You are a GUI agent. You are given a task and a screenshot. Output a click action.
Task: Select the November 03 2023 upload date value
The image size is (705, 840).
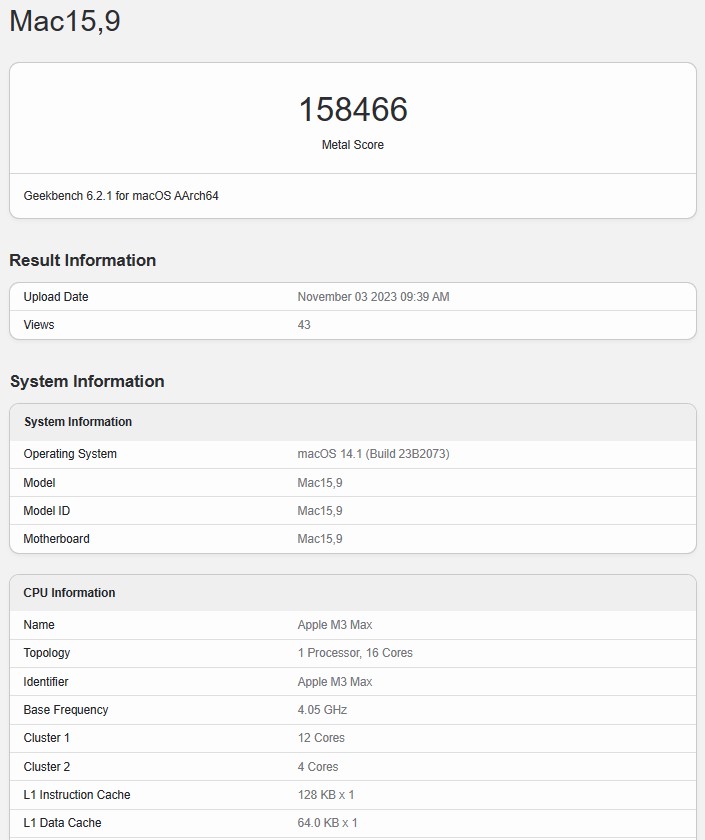click(373, 297)
